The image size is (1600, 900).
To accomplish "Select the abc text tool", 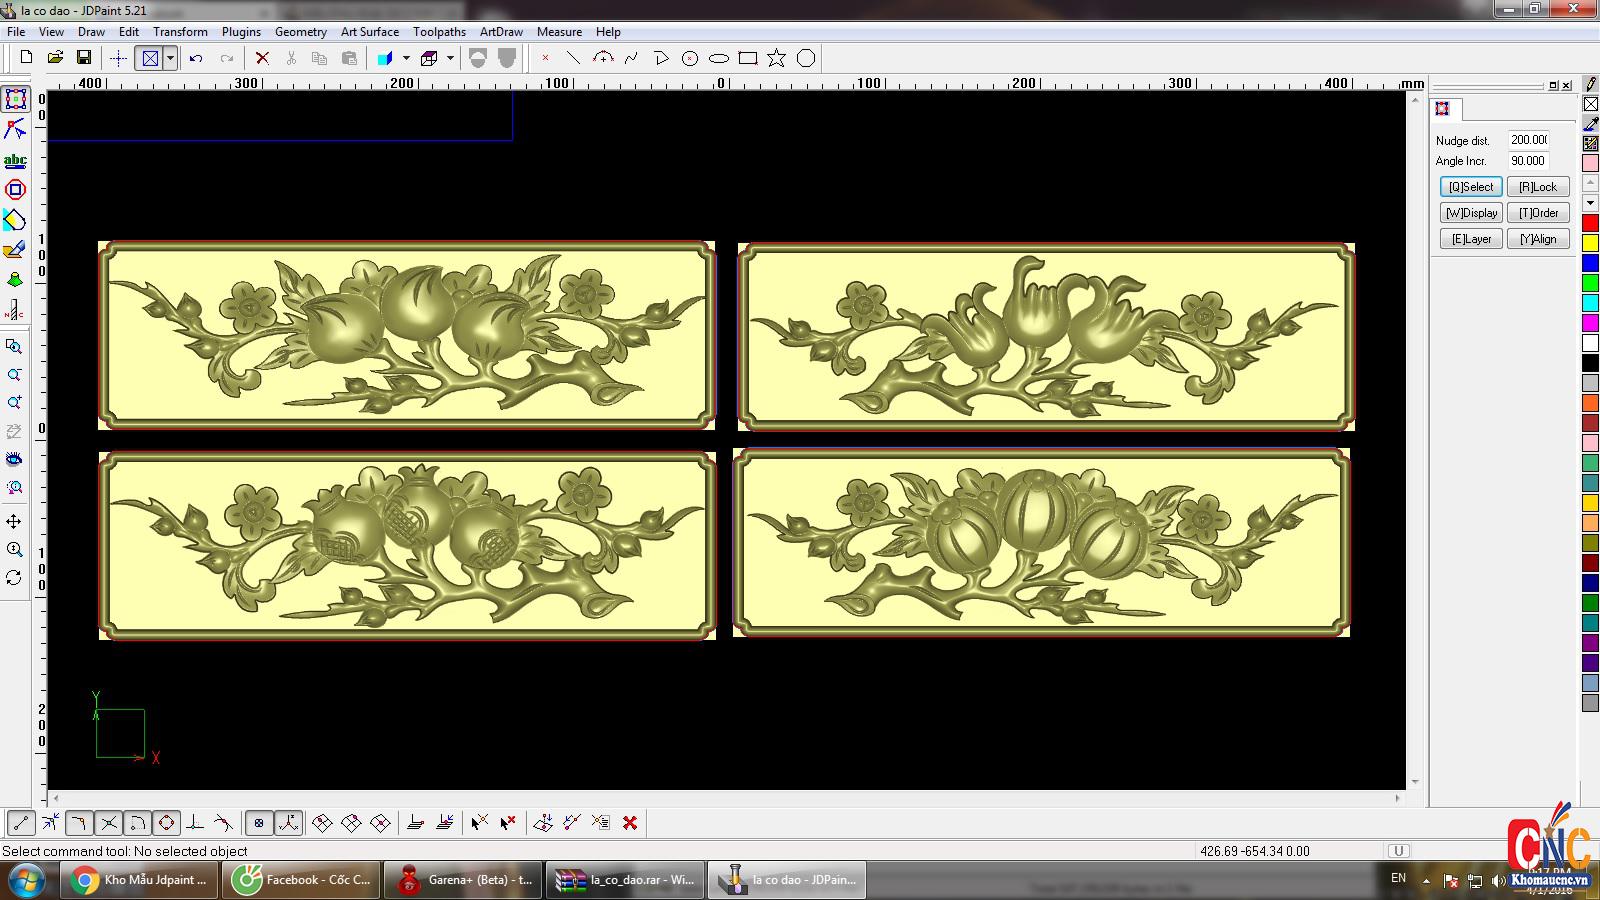I will tap(15, 160).
